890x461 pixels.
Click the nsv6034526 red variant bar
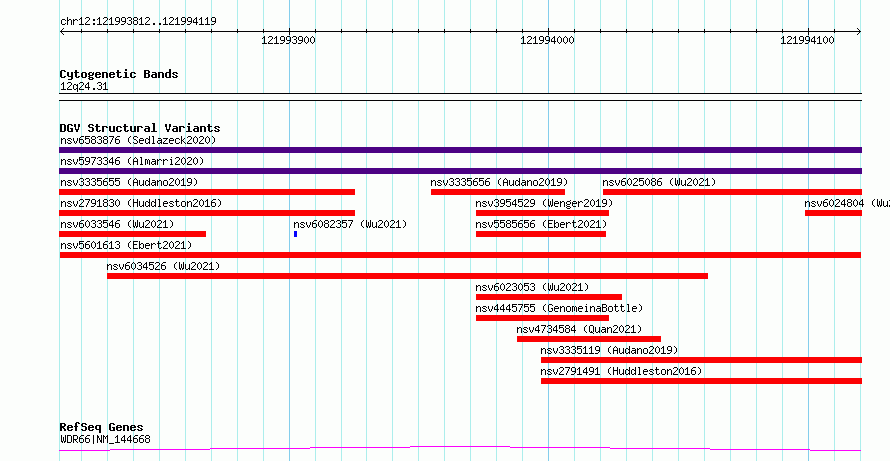(408, 276)
